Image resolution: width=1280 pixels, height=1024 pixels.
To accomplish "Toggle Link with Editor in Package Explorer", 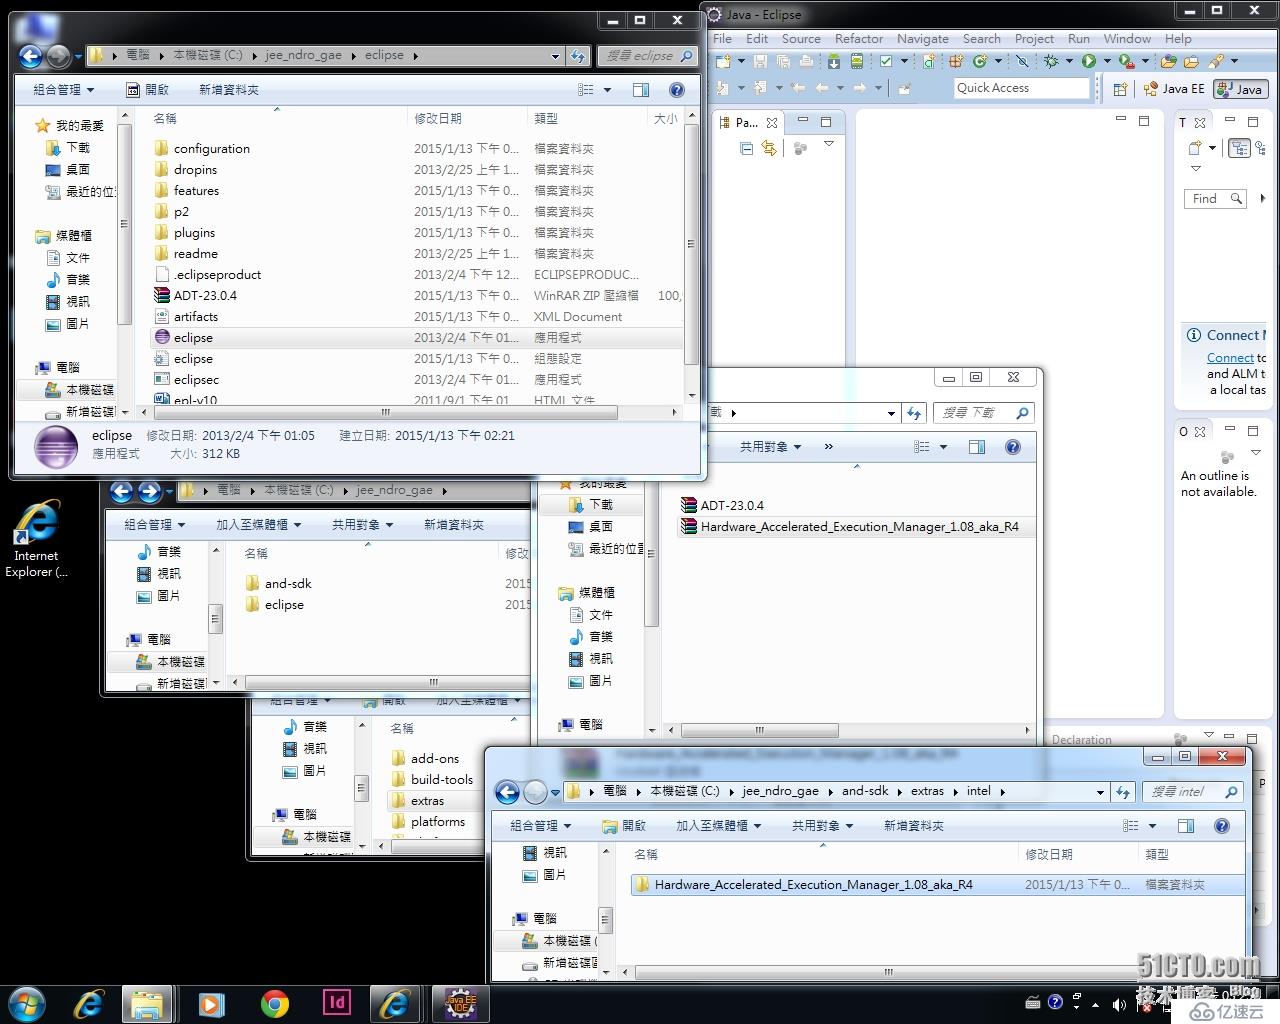I will (x=769, y=148).
